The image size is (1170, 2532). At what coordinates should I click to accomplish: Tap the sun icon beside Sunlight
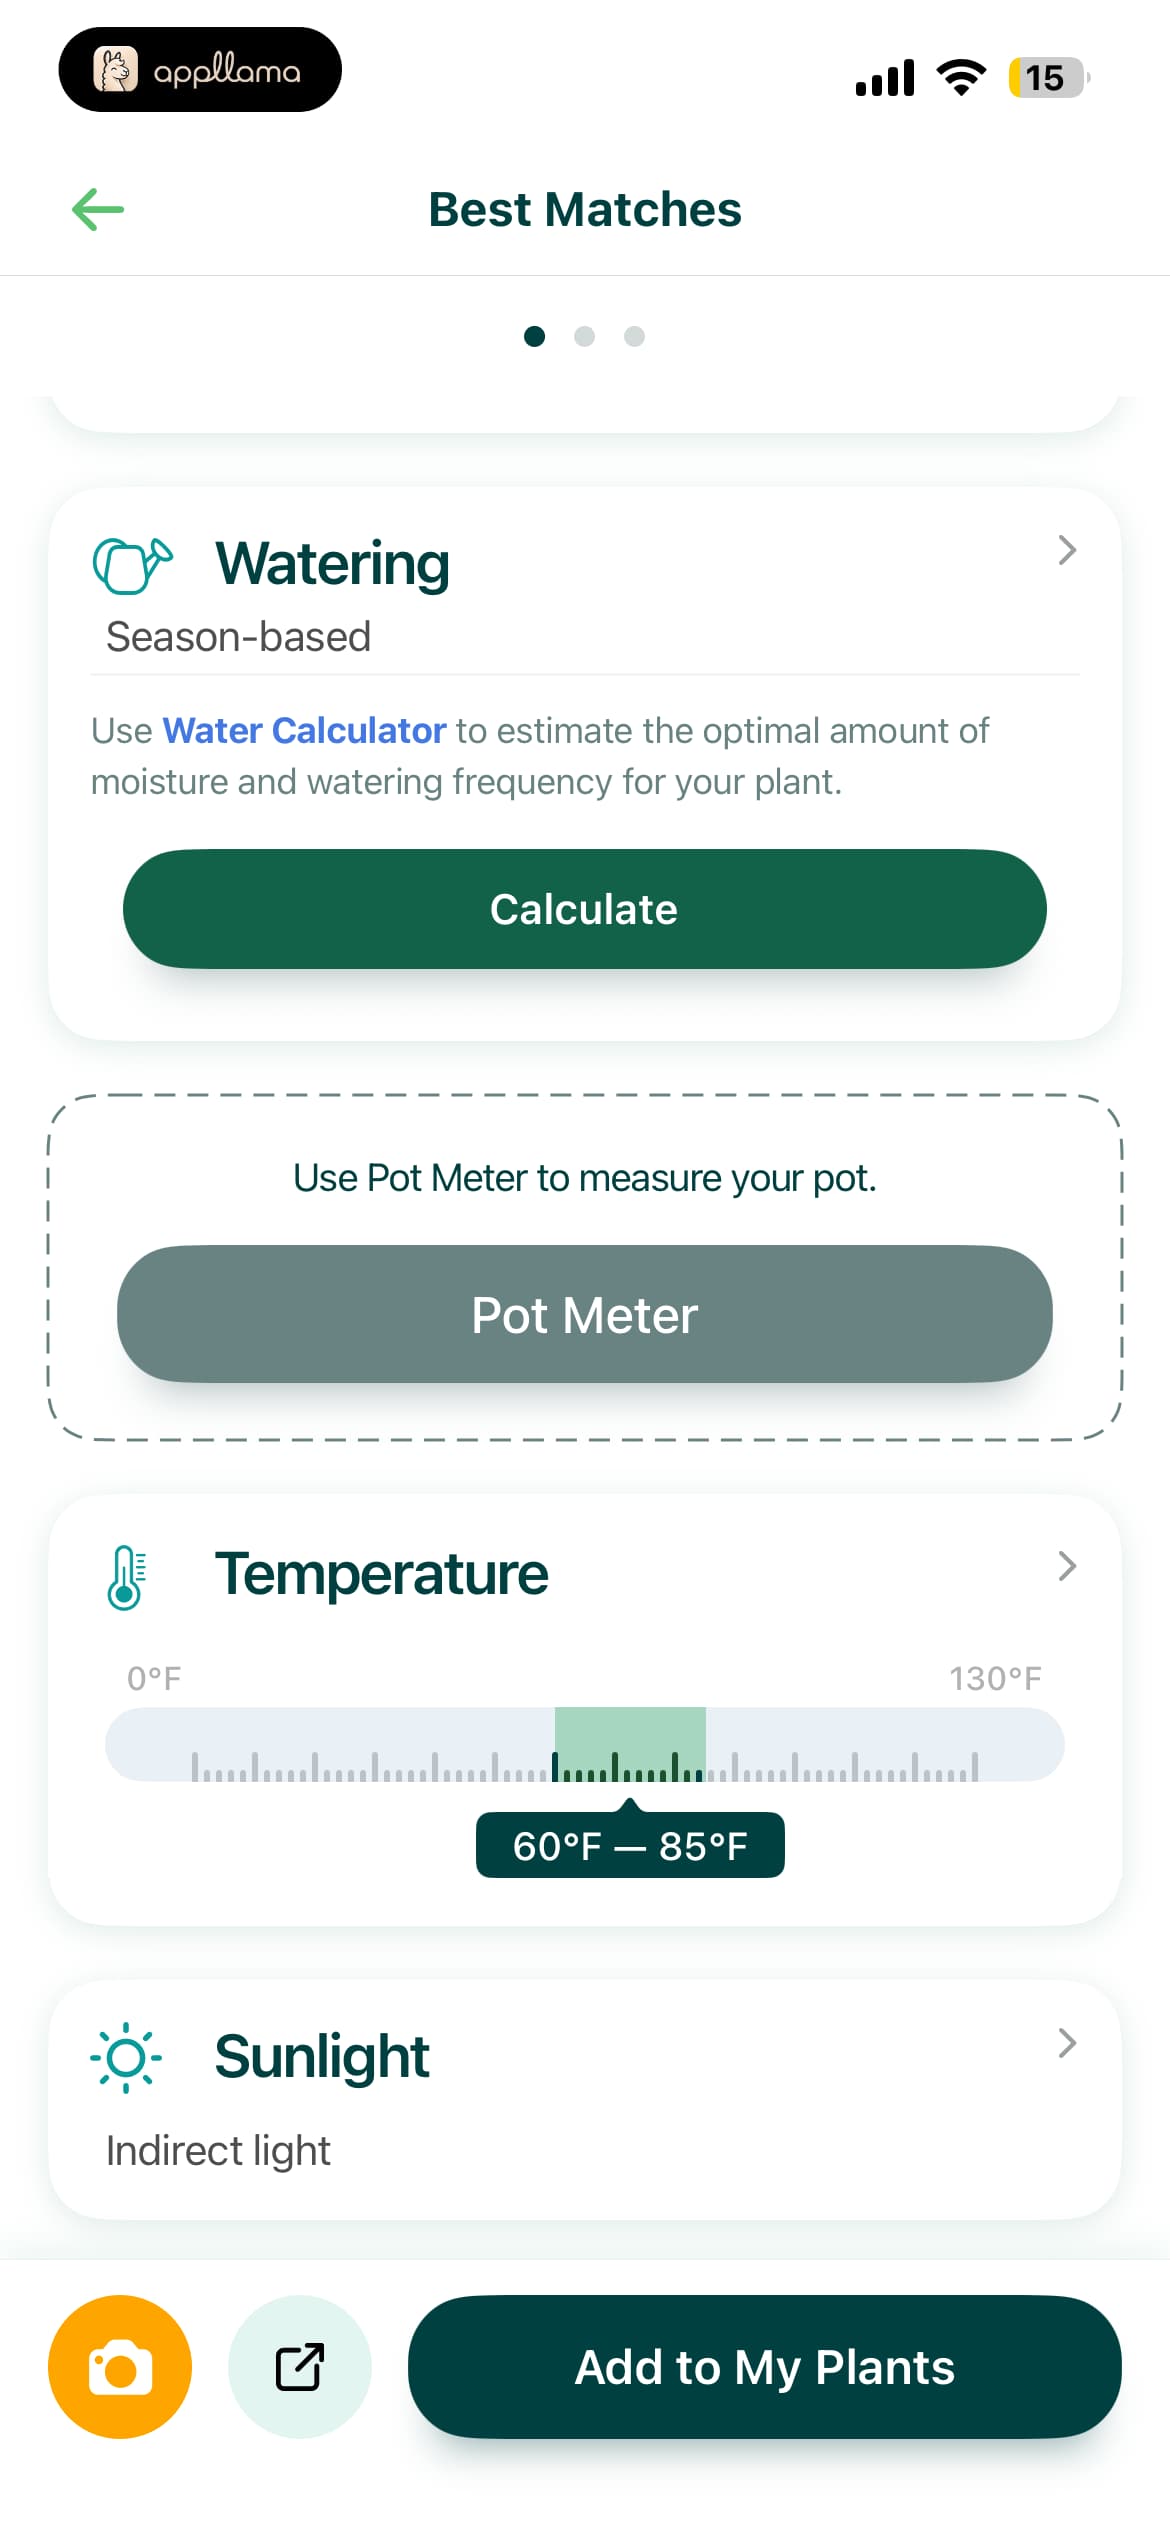coord(126,2057)
